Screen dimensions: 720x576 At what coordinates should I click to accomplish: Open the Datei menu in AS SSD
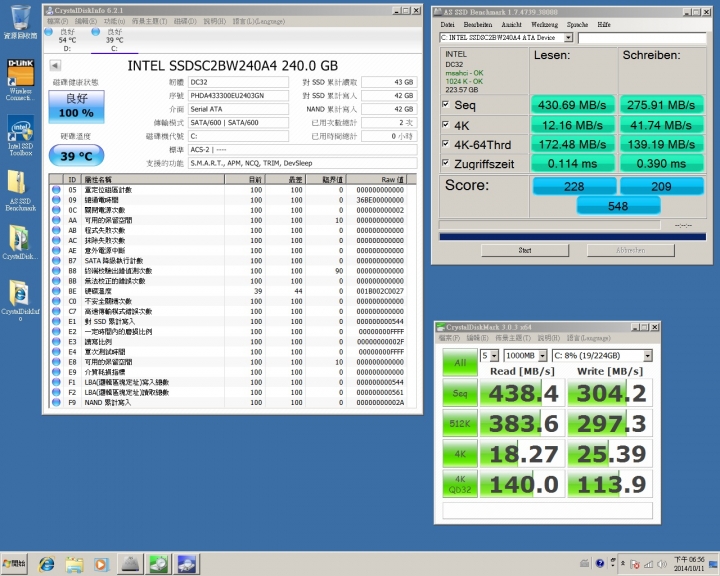click(447, 24)
